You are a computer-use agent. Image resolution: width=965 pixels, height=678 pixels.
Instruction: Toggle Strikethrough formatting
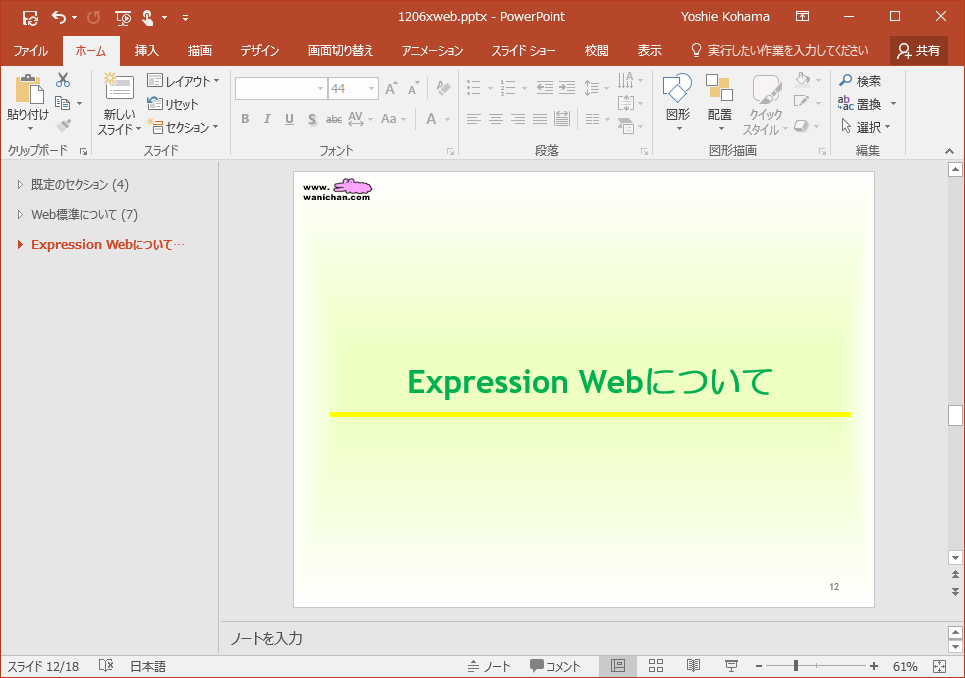click(334, 119)
